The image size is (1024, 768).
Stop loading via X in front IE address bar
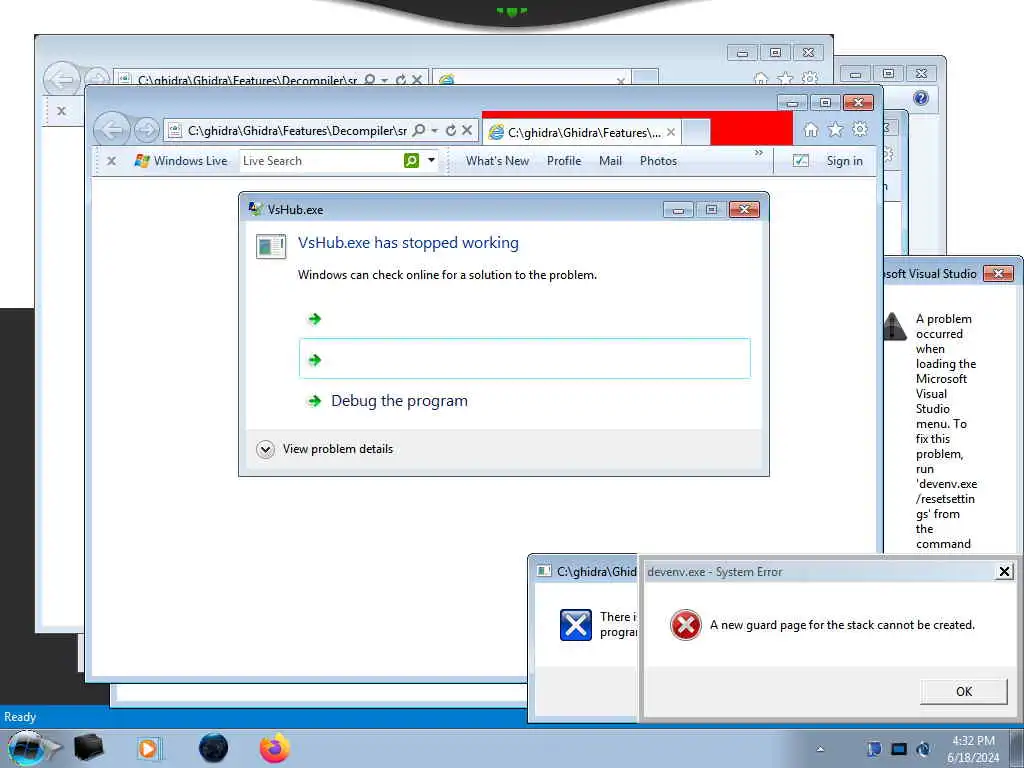467,131
